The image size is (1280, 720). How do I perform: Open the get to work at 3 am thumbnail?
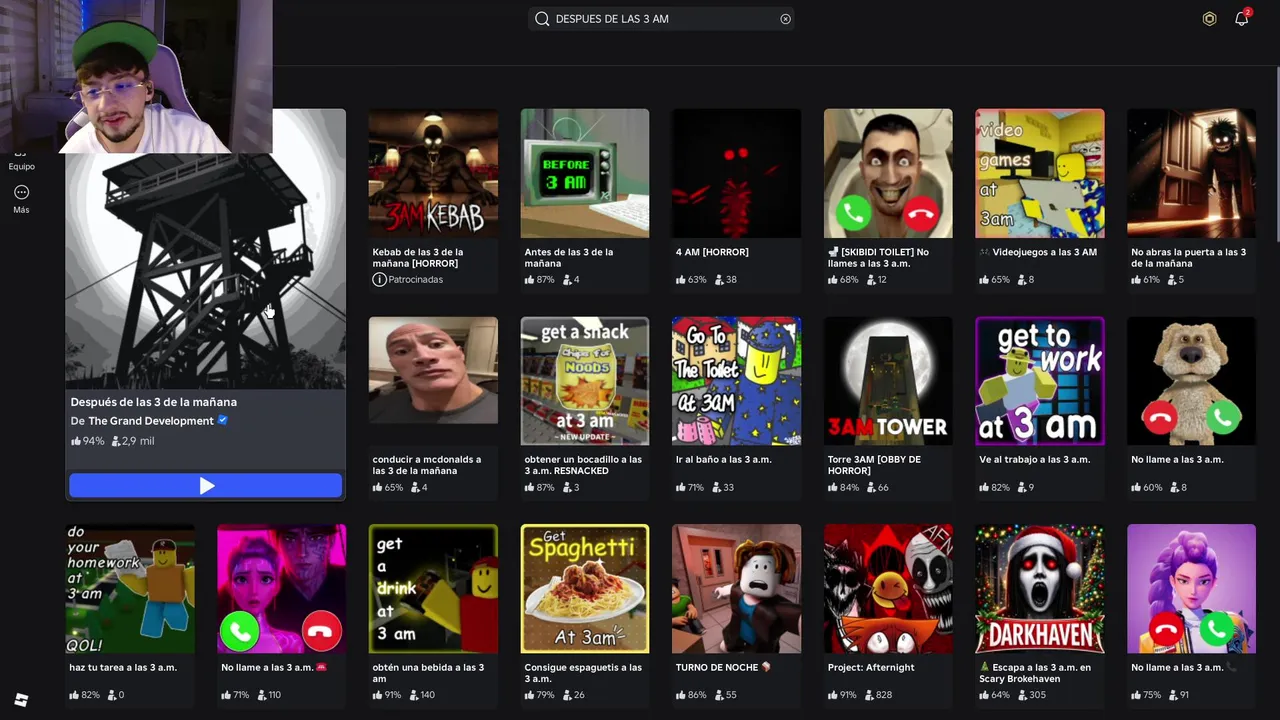click(x=1040, y=381)
